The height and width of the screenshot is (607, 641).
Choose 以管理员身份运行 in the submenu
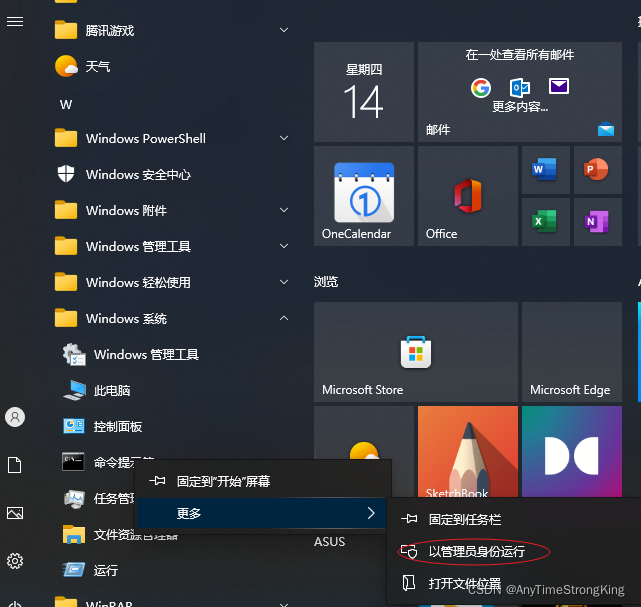coord(514,551)
